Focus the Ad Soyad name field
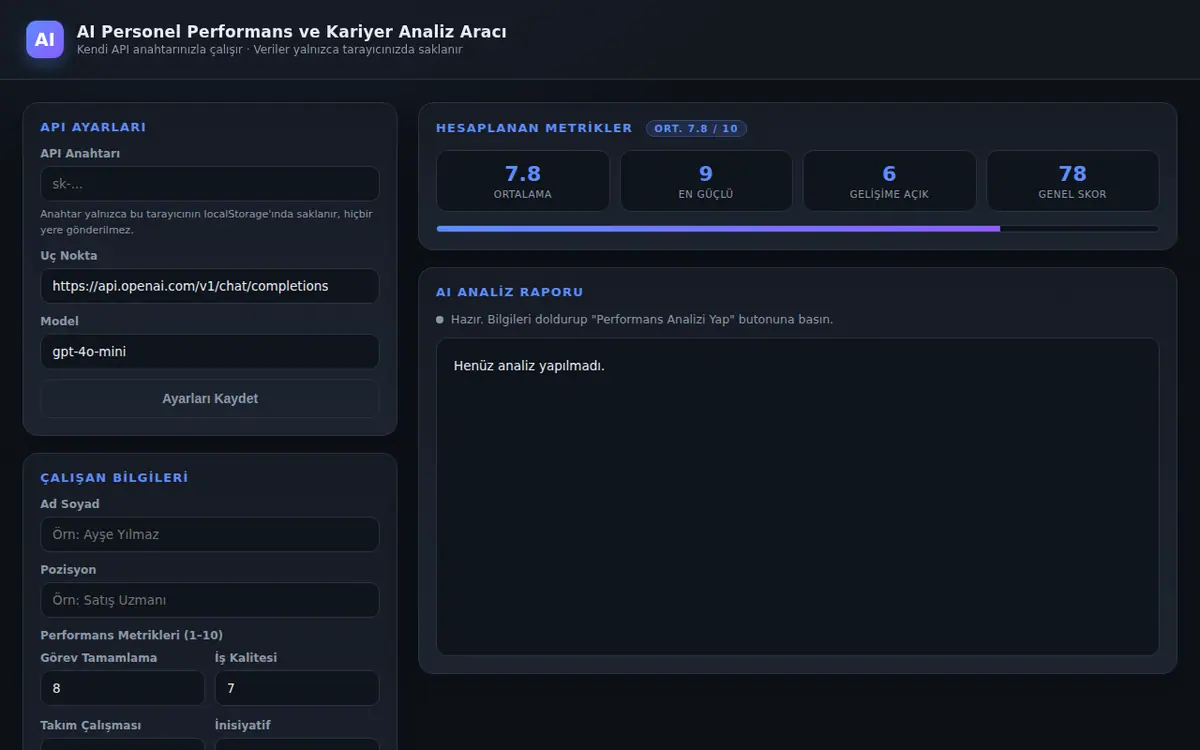 point(210,534)
